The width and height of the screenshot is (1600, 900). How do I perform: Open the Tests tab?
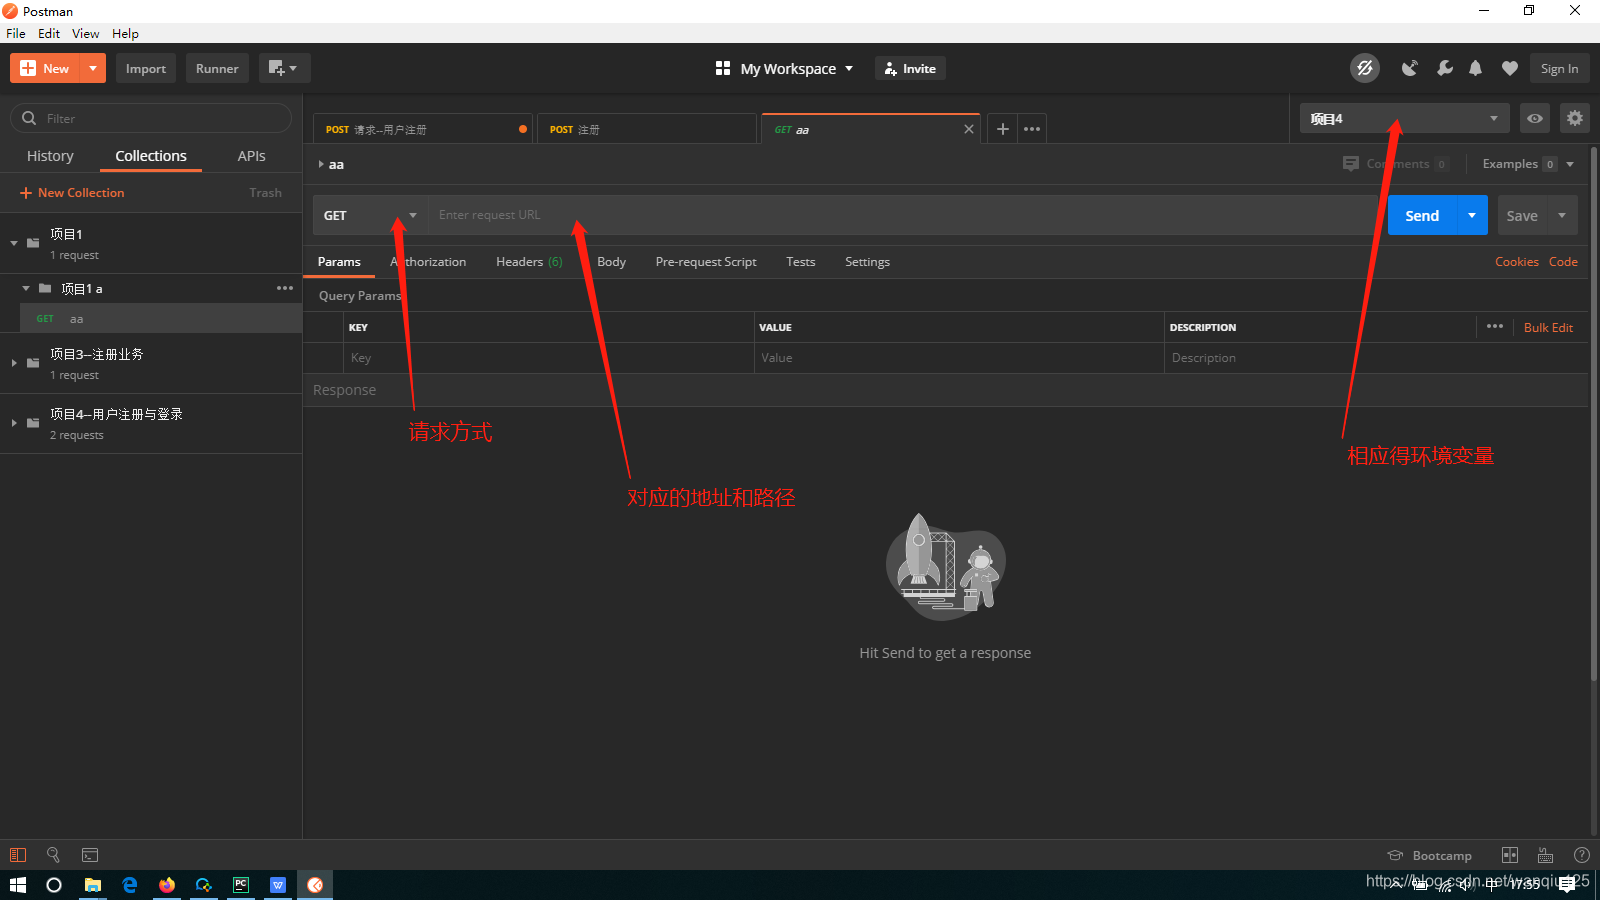point(800,262)
